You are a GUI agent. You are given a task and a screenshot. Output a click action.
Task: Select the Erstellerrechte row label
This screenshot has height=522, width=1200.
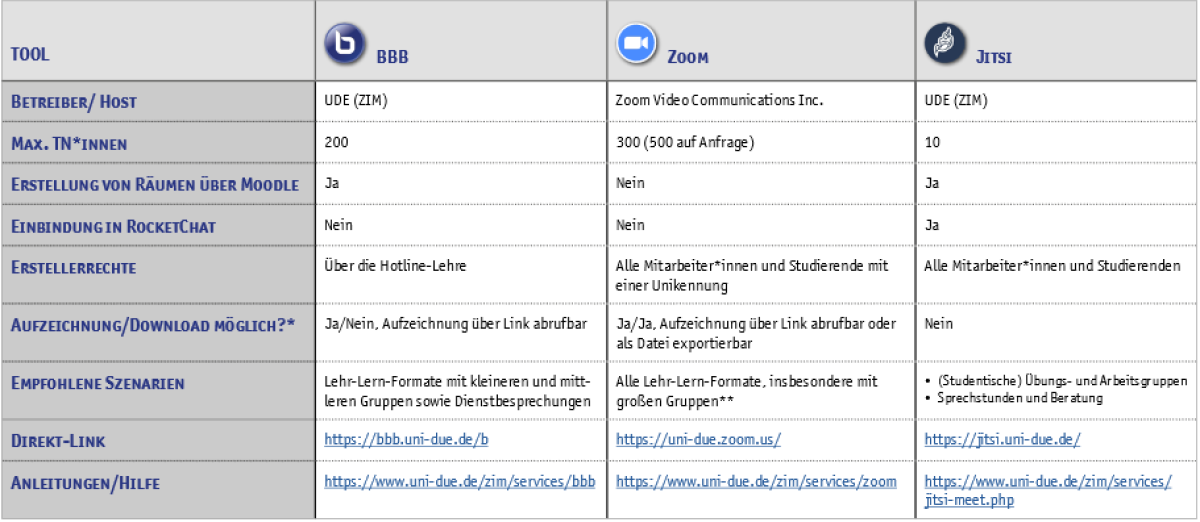[x=73, y=267]
